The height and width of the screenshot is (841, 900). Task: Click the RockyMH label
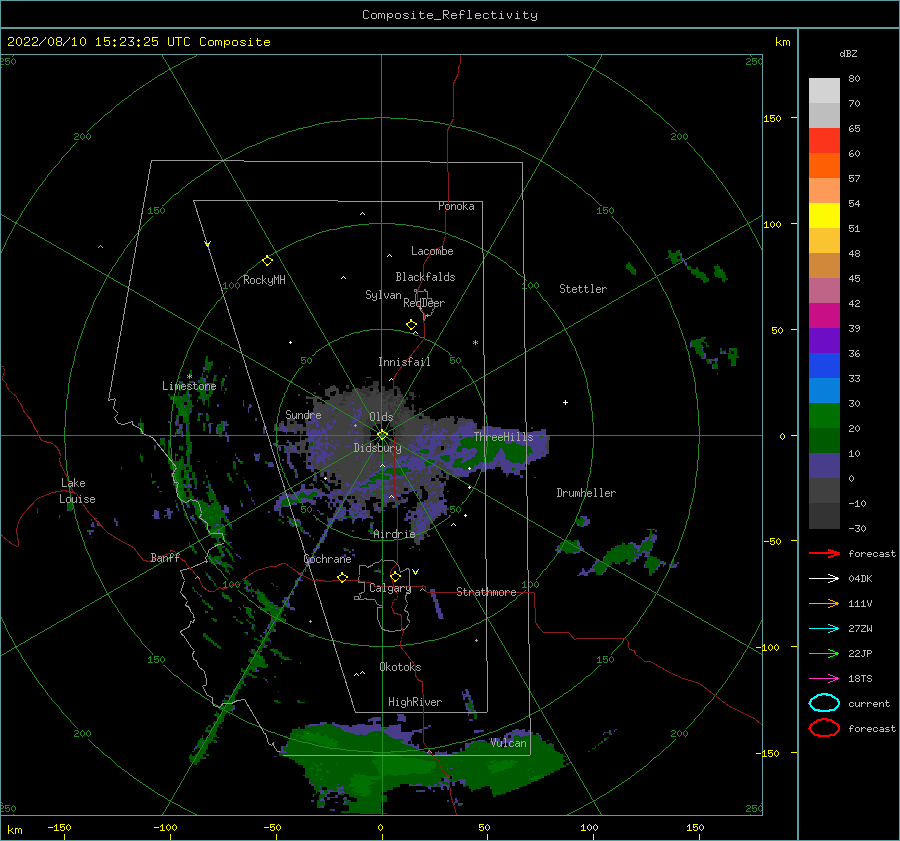coord(264,280)
